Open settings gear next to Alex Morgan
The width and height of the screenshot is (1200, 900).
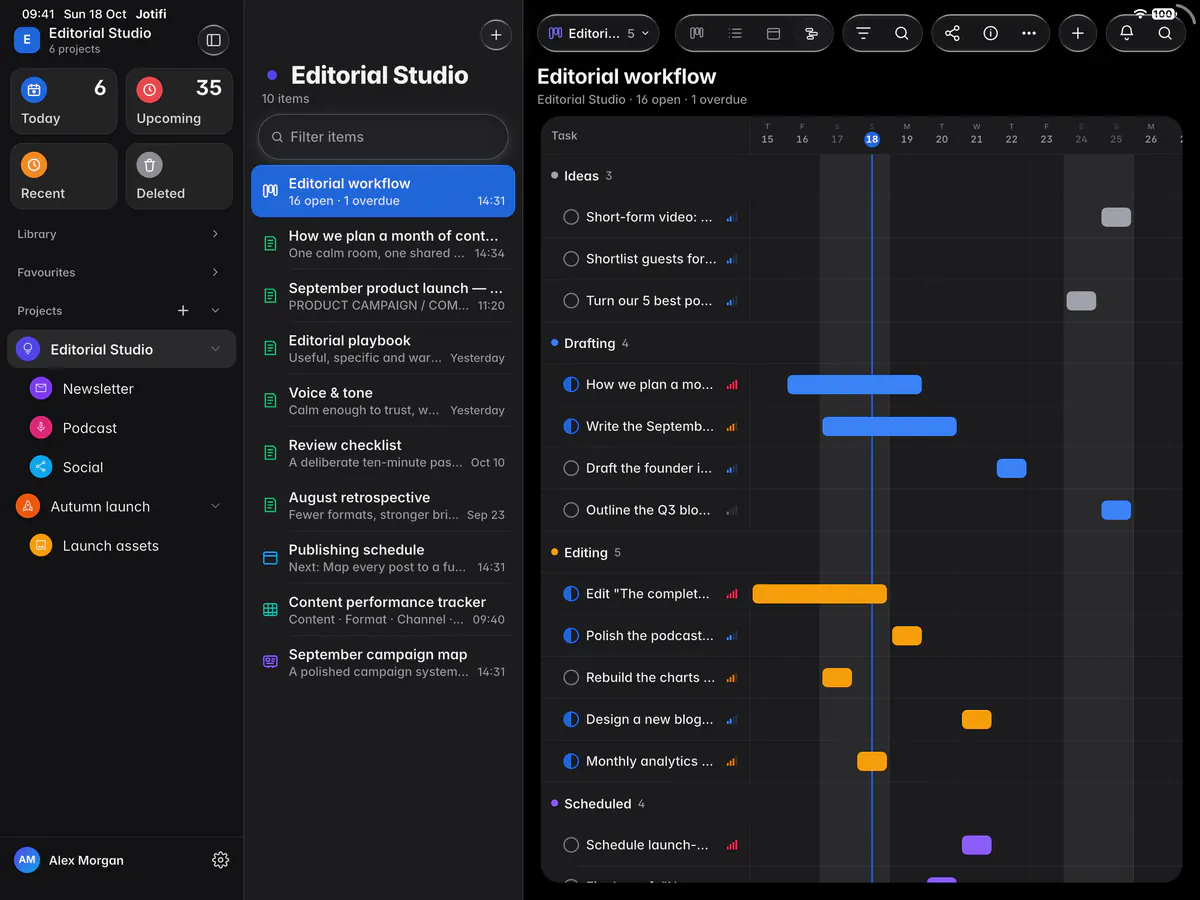[221, 860]
